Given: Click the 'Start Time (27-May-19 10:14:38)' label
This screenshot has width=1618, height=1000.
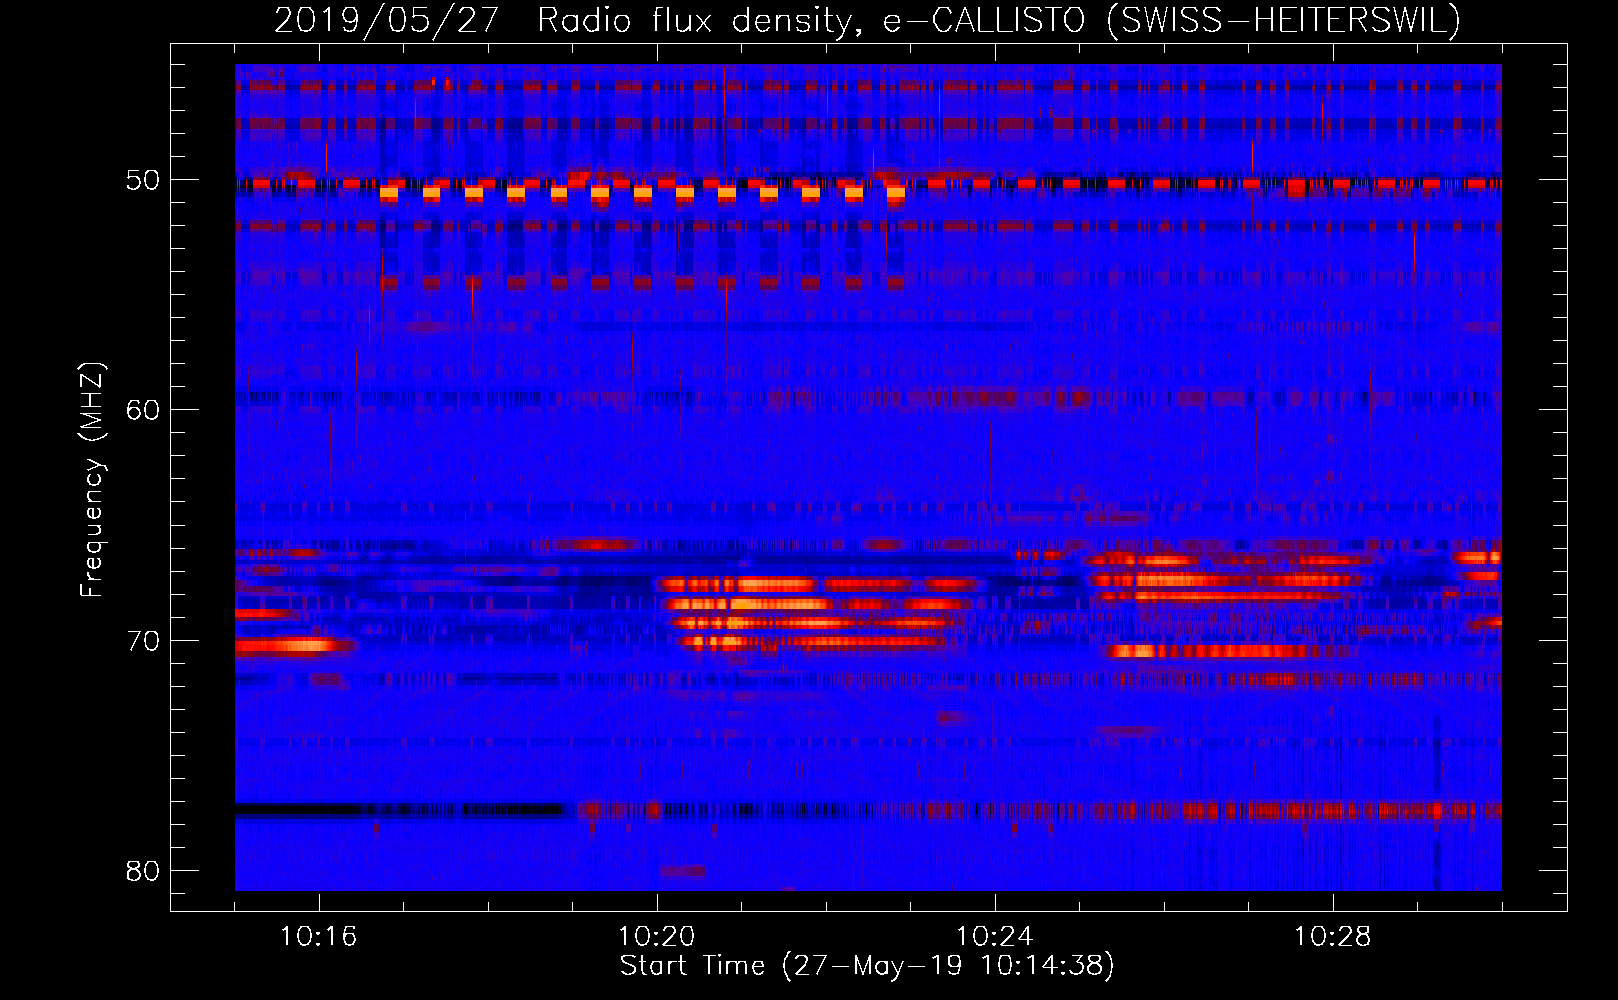Looking at the screenshot, I should 867,966.
